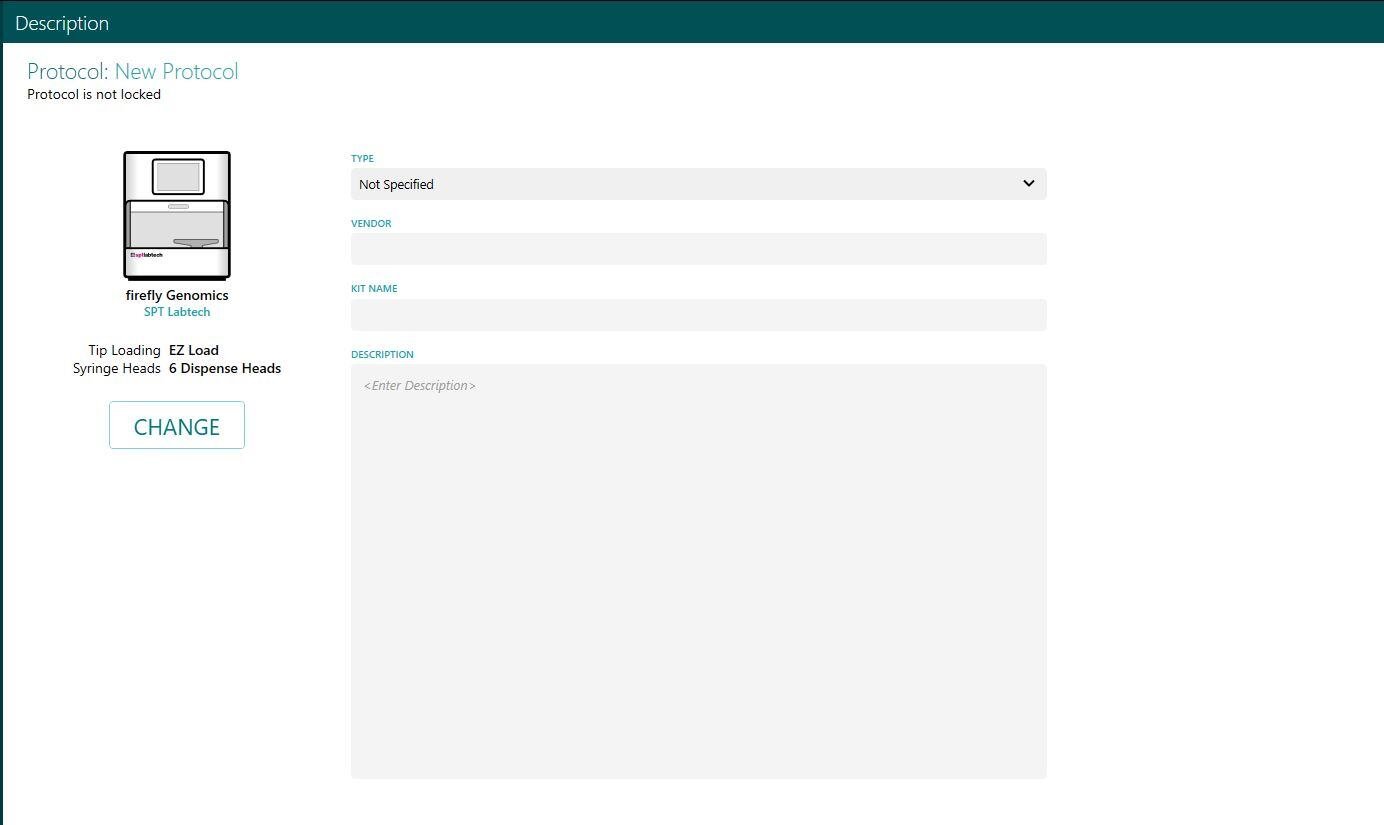Select the firefly Genomics instrument name
Image resolution: width=1384 pixels, height=825 pixels.
pyautogui.click(x=177, y=295)
